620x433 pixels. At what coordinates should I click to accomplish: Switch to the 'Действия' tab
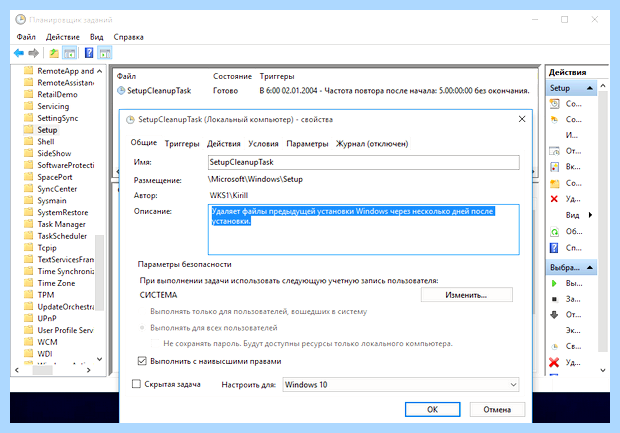pyautogui.click(x=224, y=144)
